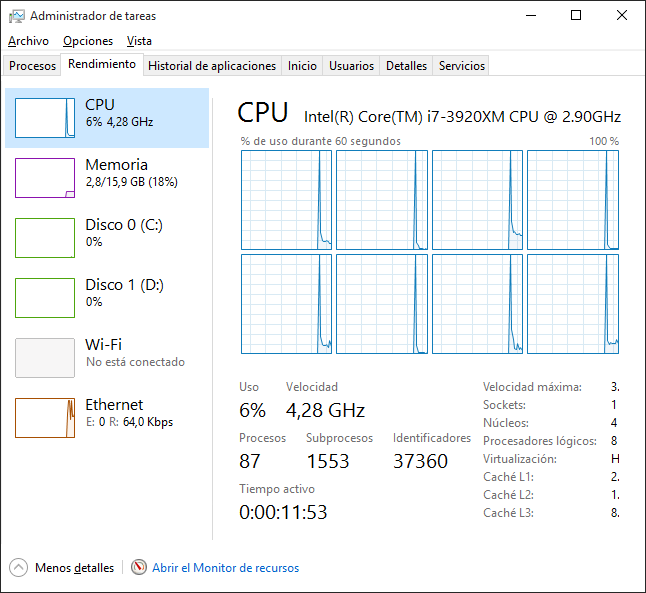Image resolution: width=646 pixels, height=593 pixels.
Task: Select the Wi-Fi graph icon
Action: [x=45, y=358]
